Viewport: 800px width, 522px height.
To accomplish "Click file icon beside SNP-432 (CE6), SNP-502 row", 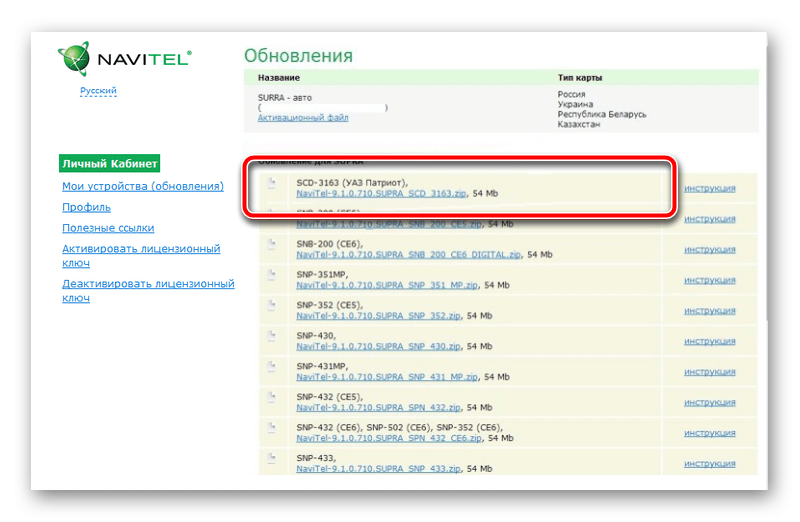I will (x=272, y=428).
